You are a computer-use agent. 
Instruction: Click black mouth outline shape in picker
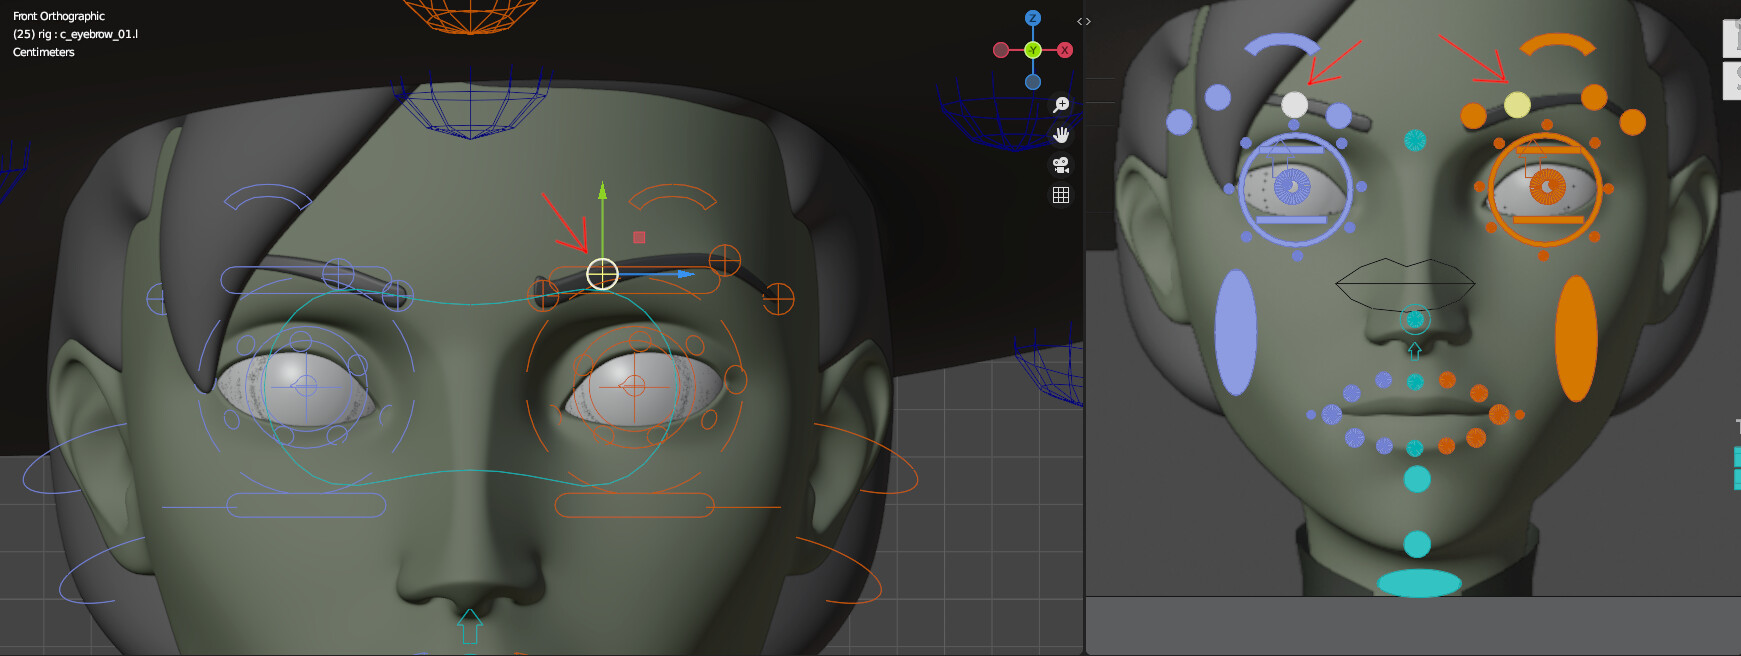click(x=1405, y=283)
